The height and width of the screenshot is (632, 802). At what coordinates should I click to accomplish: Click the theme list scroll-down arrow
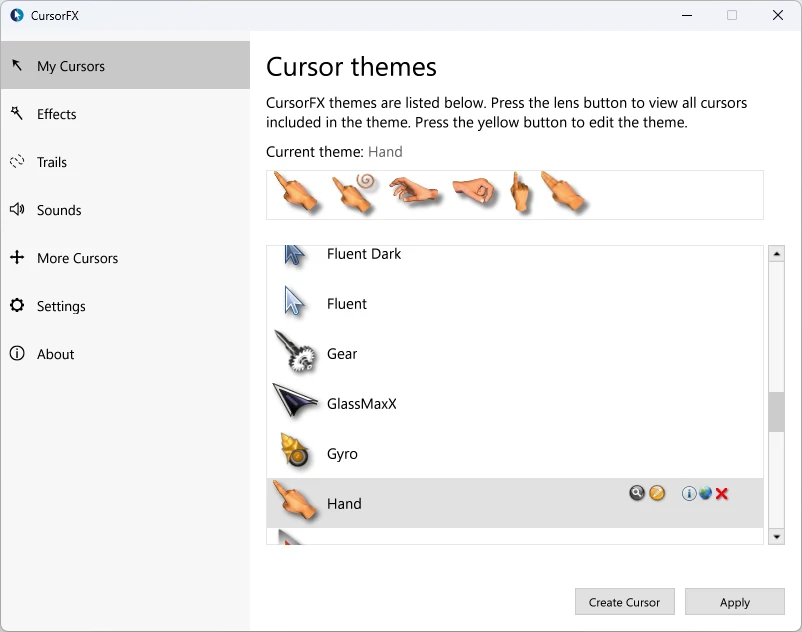point(776,536)
